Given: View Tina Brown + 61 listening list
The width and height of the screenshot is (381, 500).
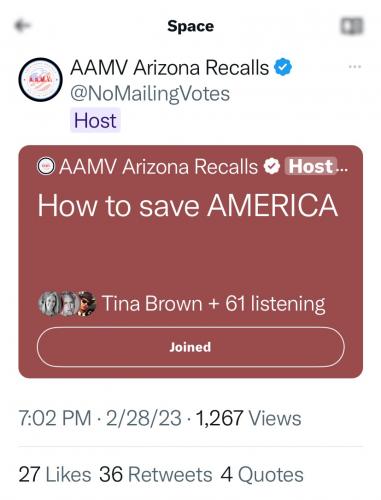Looking at the screenshot, I should pyautogui.click(x=214, y=304).
